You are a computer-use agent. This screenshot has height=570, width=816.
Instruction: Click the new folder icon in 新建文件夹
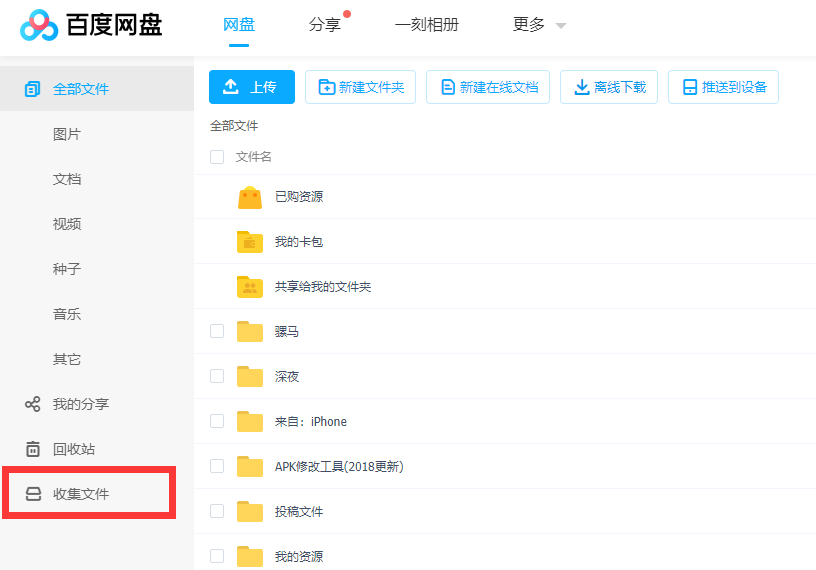[x=327, y=87]
